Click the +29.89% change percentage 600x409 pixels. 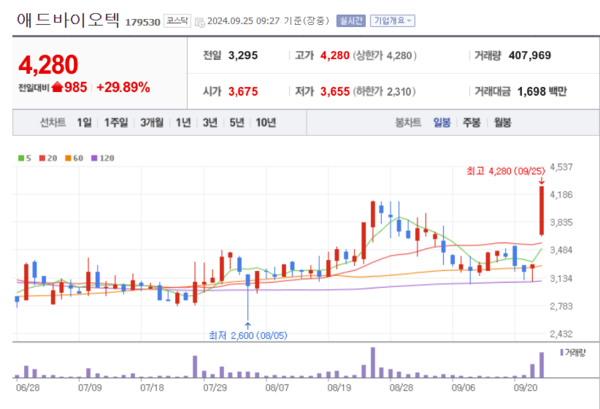(x=123, y=87)
